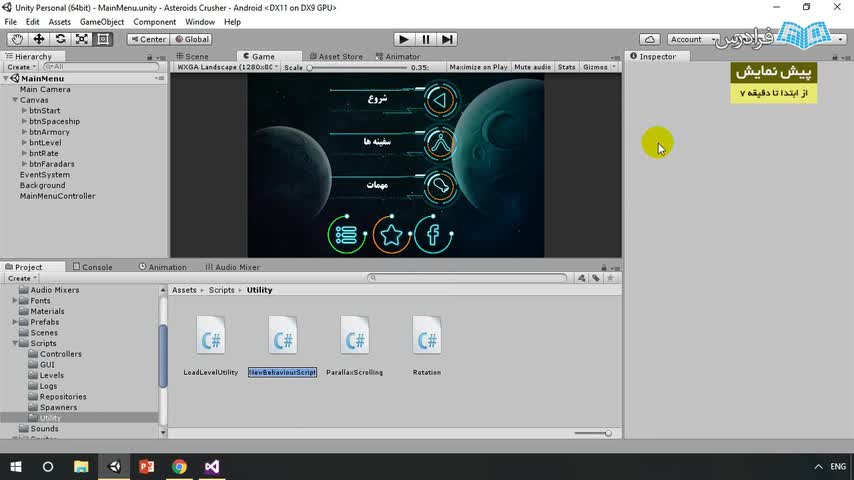Expand btnArmory in Hierarchy
854x480 pixels.
point(24,132)
